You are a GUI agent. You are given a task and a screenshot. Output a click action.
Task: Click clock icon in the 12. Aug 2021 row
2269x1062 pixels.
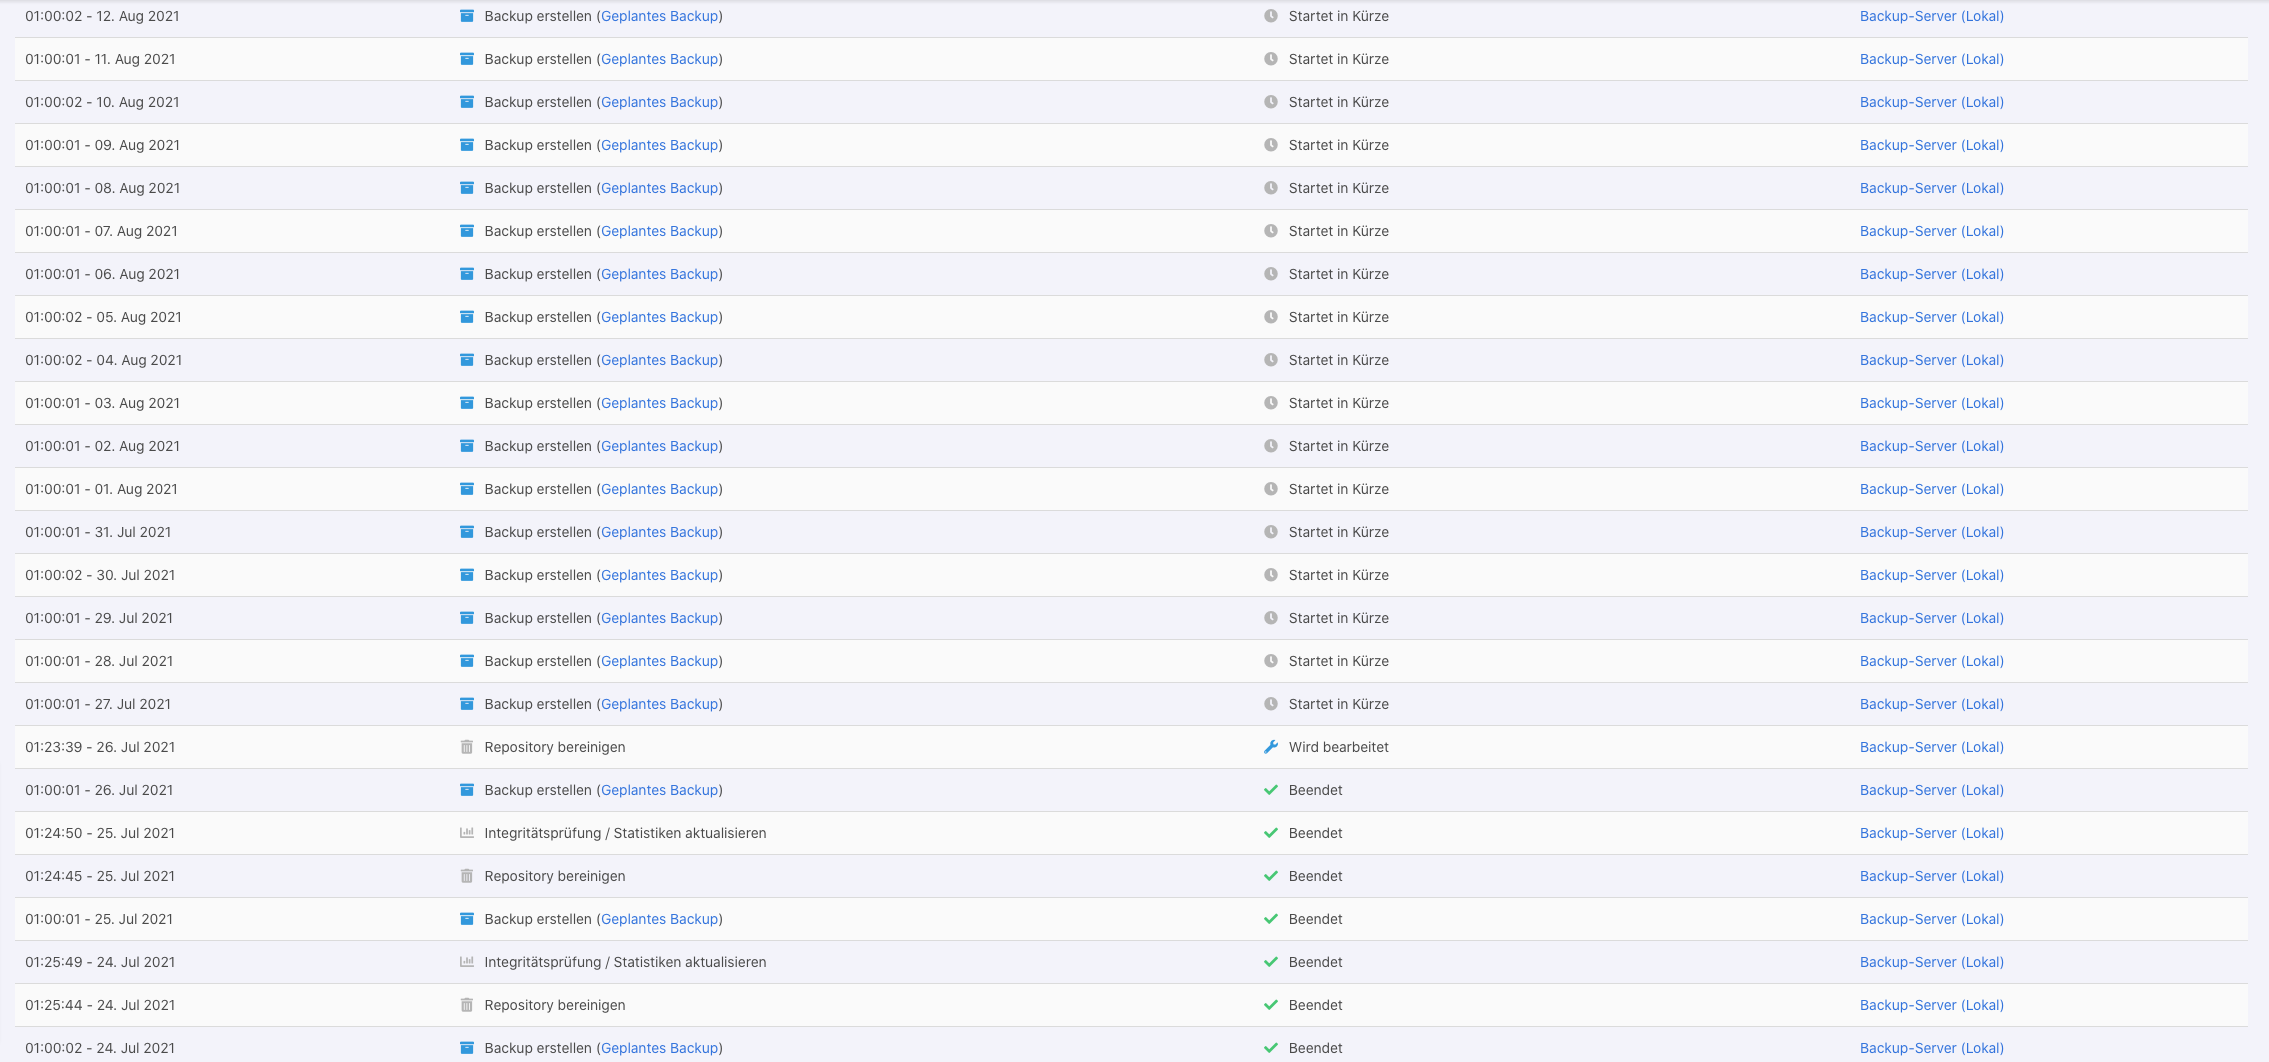[x=1271, y=16]
